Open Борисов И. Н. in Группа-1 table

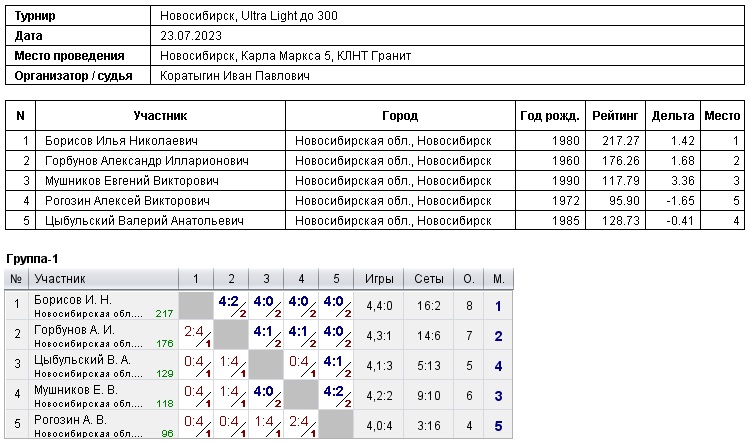pyautogui.click(x=73, y=300)
